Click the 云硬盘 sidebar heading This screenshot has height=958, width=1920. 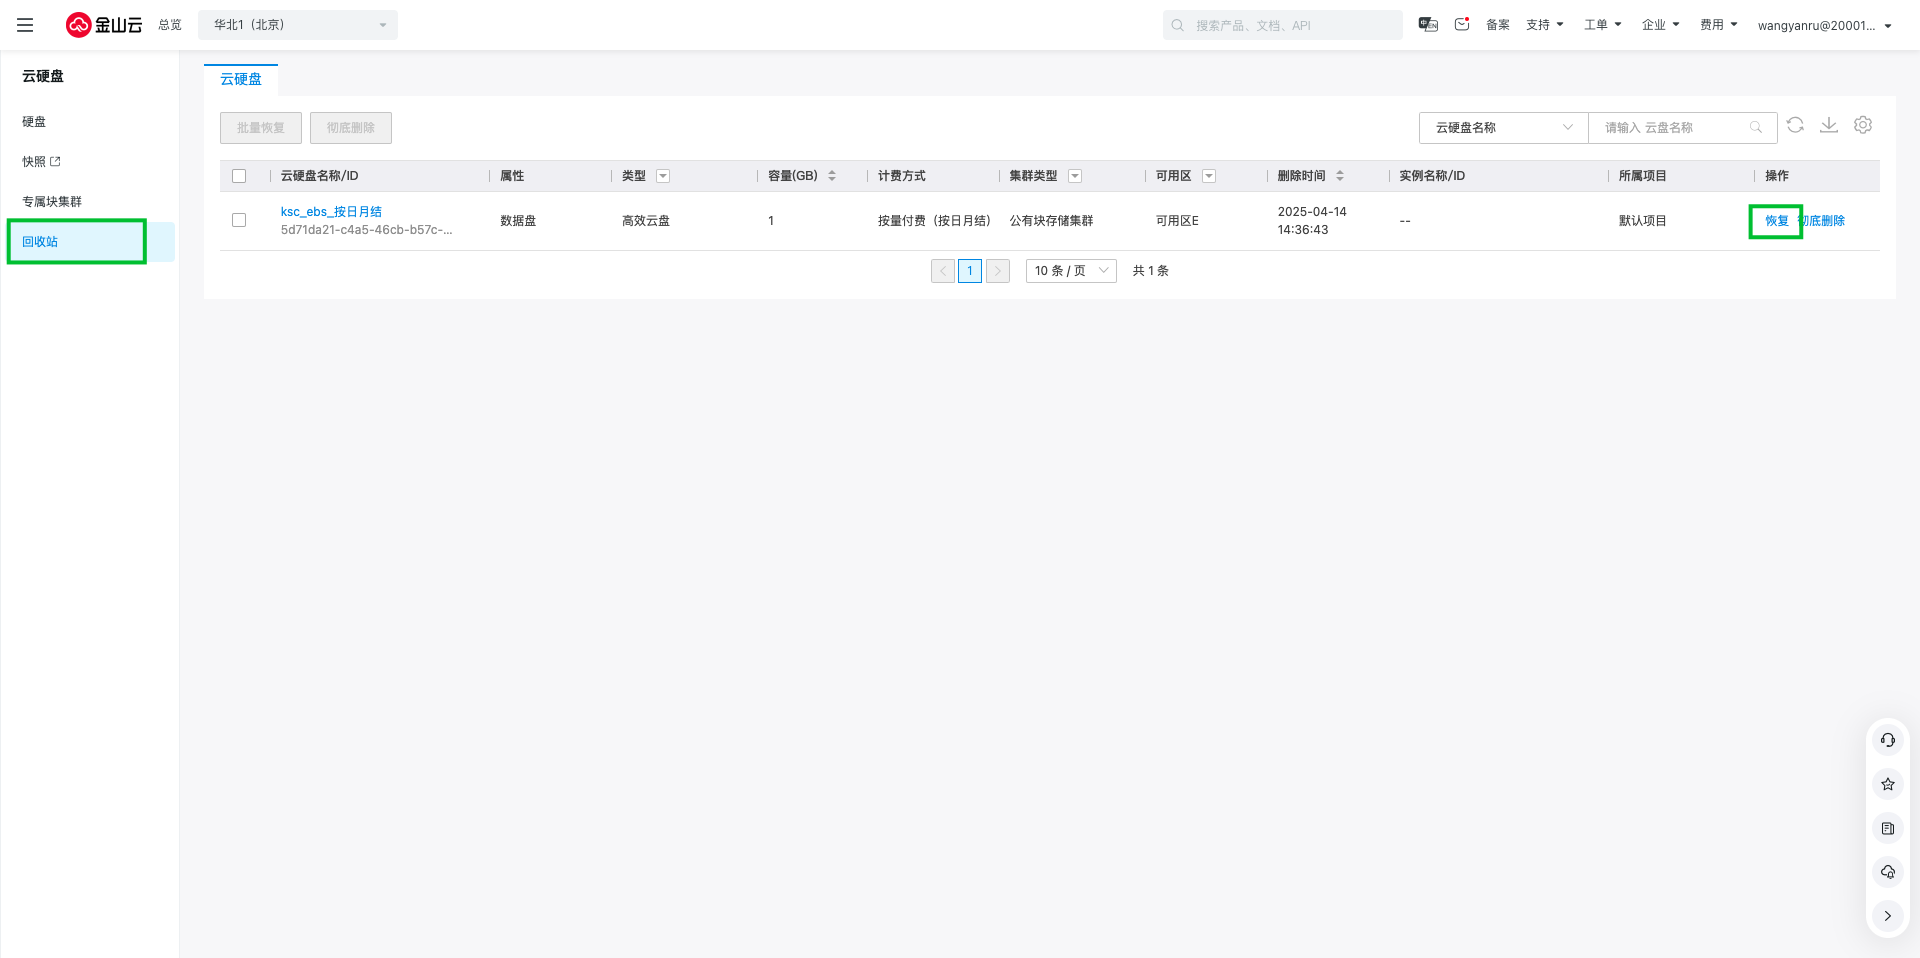pyautogui.click(x=43, y=76)
